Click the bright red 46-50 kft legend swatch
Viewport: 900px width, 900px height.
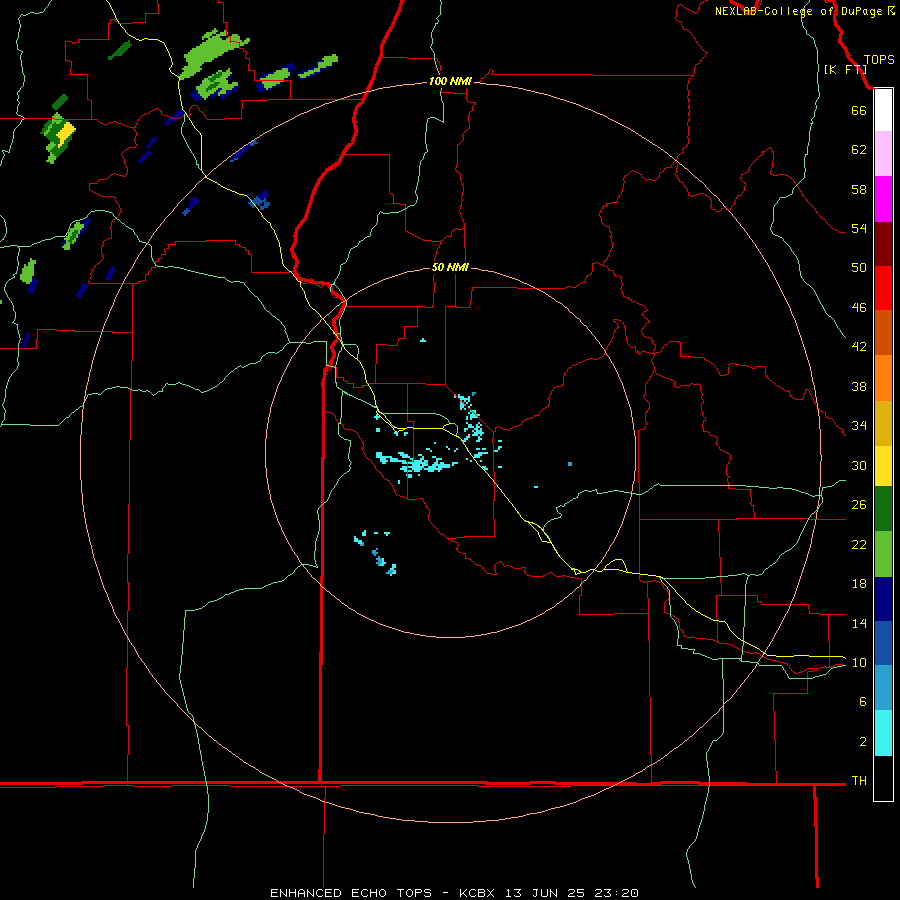(x=883, y=288)
